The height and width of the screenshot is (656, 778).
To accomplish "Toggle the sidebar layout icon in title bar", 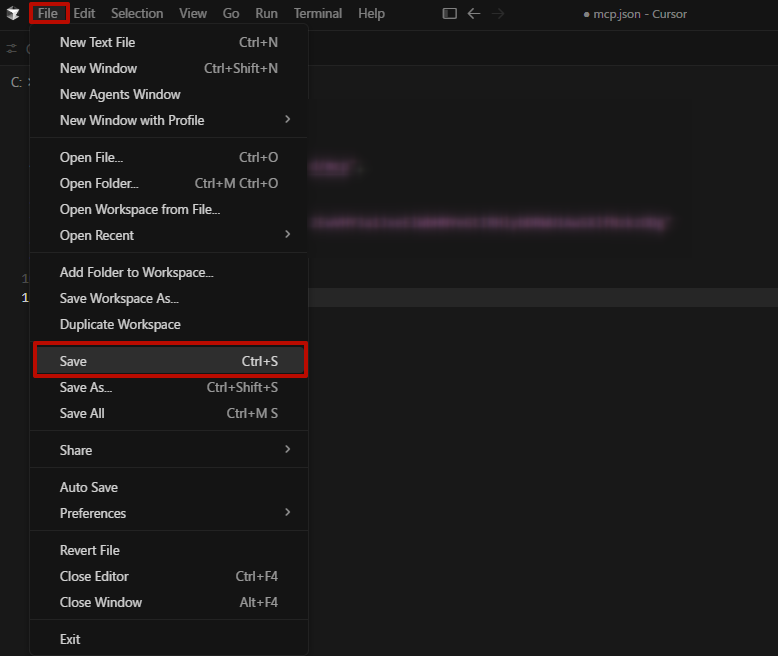I will [x=449, y=14].
